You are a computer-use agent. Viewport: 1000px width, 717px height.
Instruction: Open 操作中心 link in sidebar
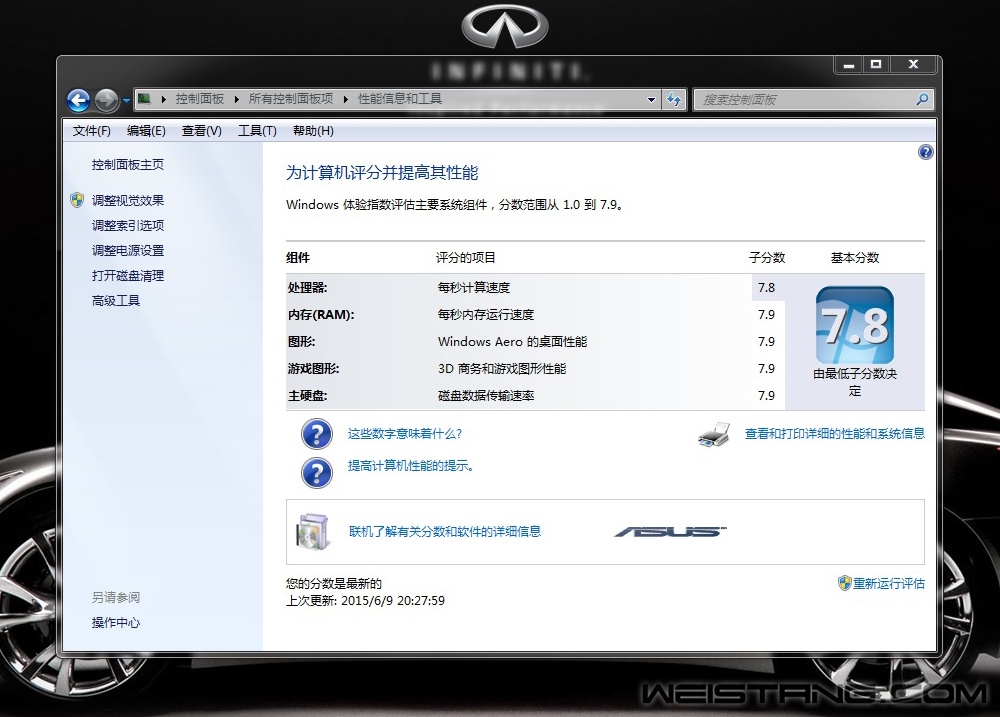115,623
